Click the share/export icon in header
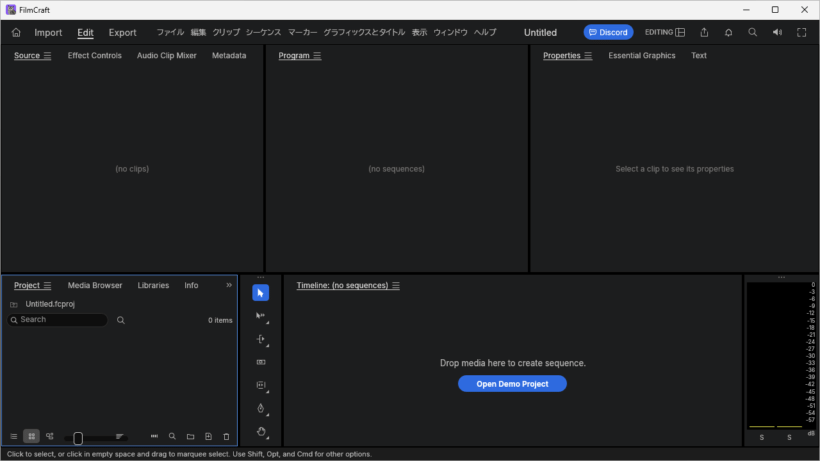 click(704, 32)
